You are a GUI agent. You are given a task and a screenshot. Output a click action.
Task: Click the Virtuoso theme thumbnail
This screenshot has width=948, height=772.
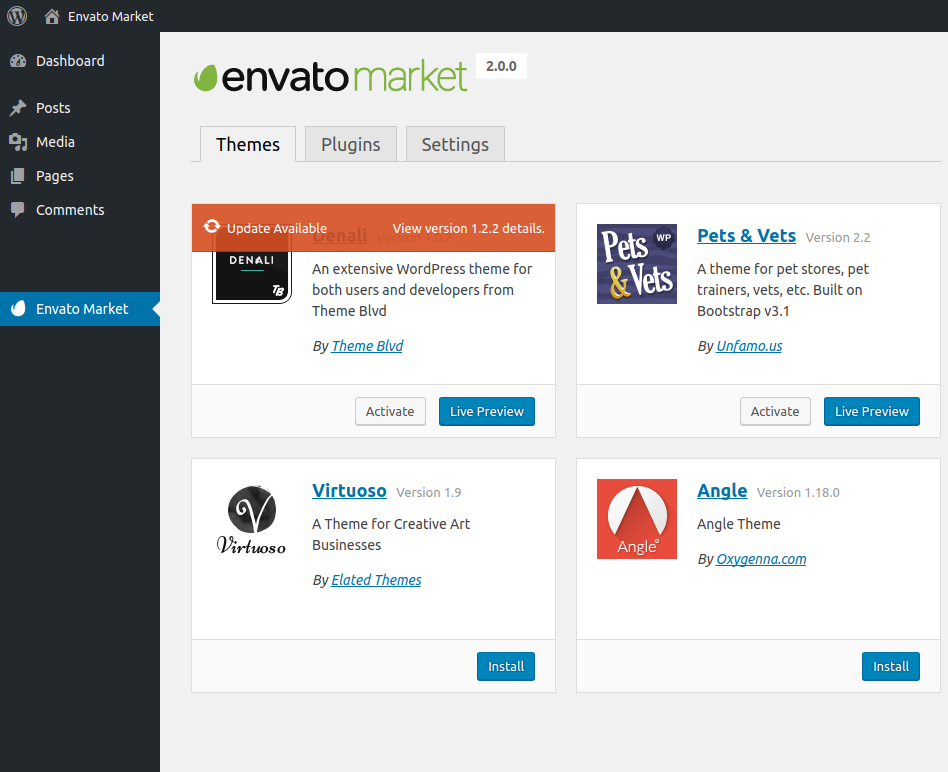tap(251, 518)
